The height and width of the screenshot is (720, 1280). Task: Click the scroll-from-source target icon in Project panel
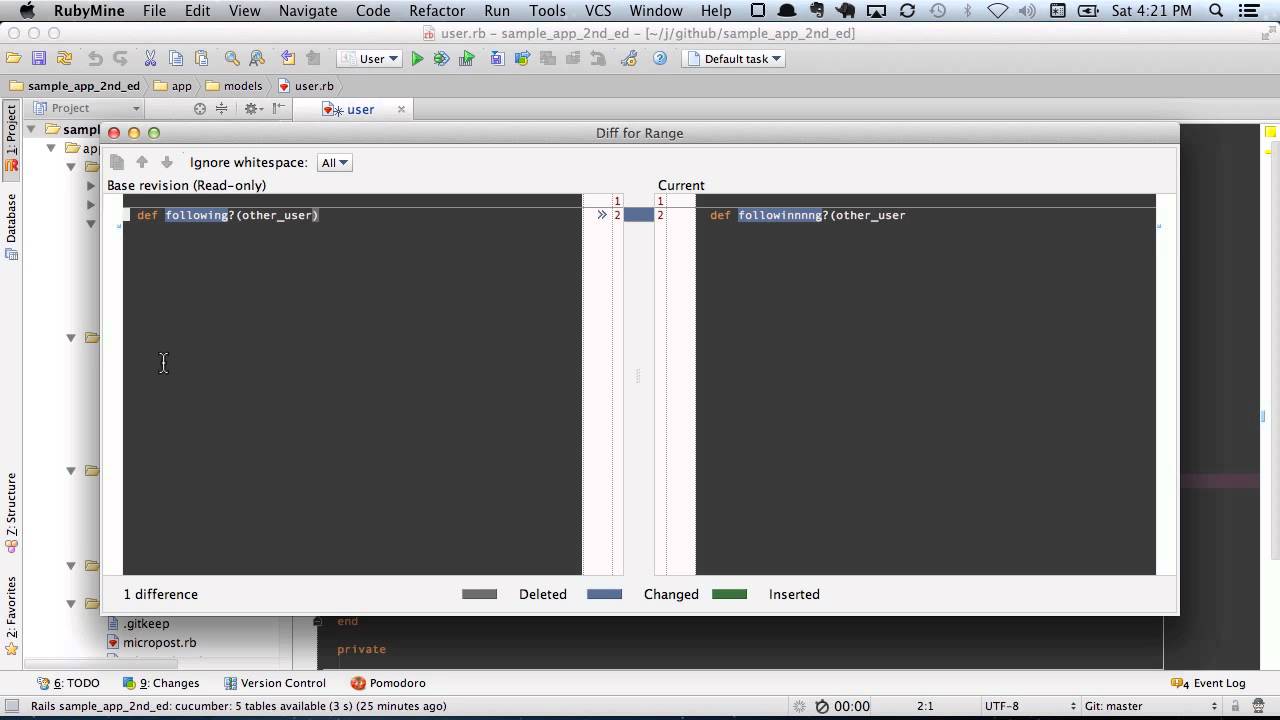point(200,109)
